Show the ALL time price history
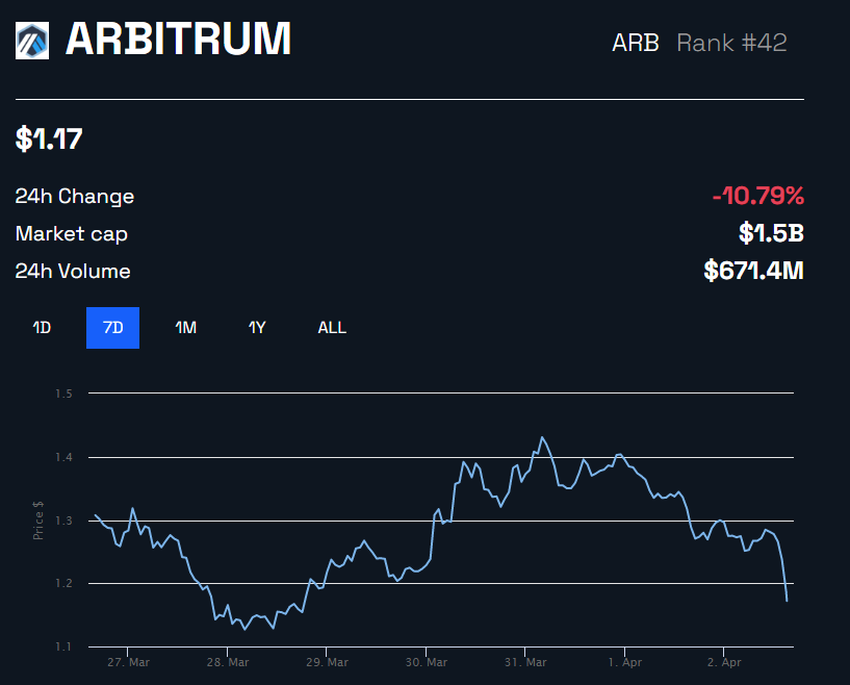 [331, 327]
